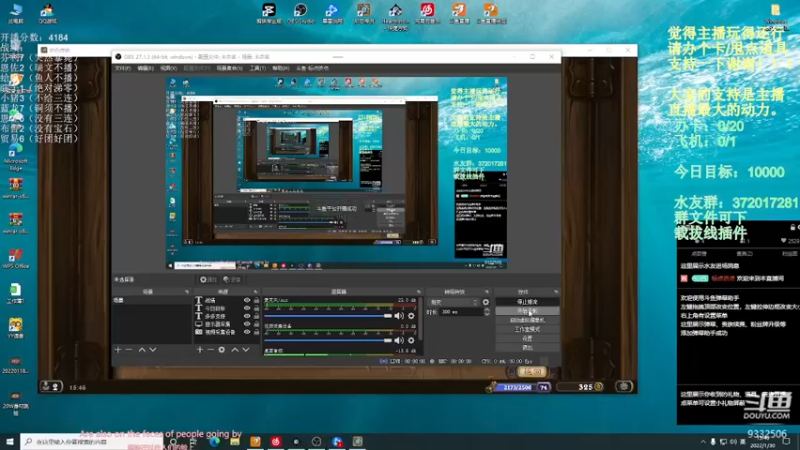This screenshot has width=800, height=450.
Task: Adjust 麦克风/Aux volume slider
Action: coord(328,316)
